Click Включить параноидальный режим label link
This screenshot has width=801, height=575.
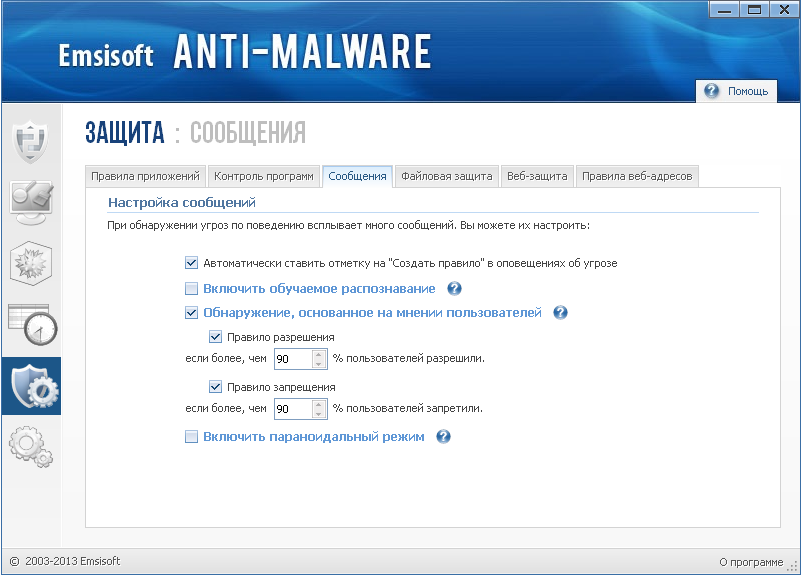[x=314, y=437]
